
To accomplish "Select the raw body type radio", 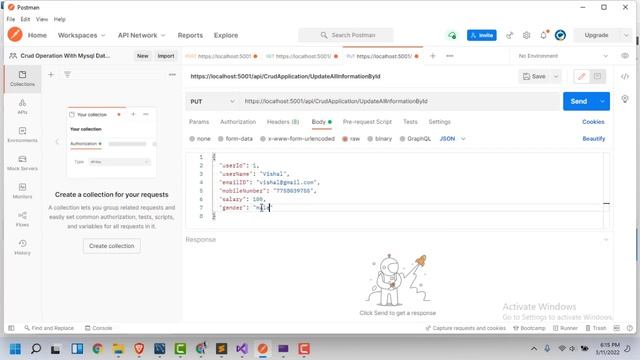I will tap(345, 139).
